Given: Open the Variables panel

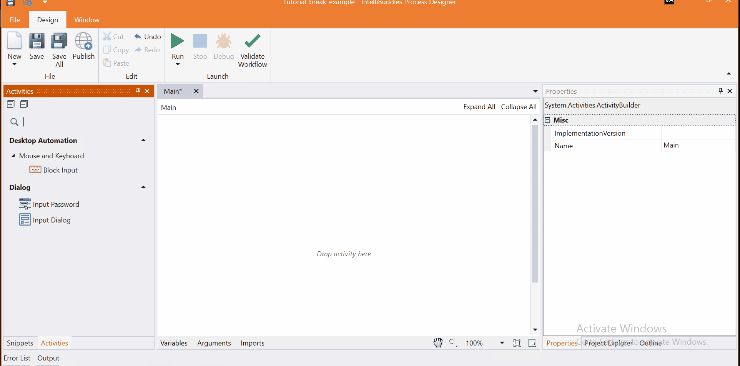Looking at the screenshot, I should pyautogui.click(x=174, y=343).
